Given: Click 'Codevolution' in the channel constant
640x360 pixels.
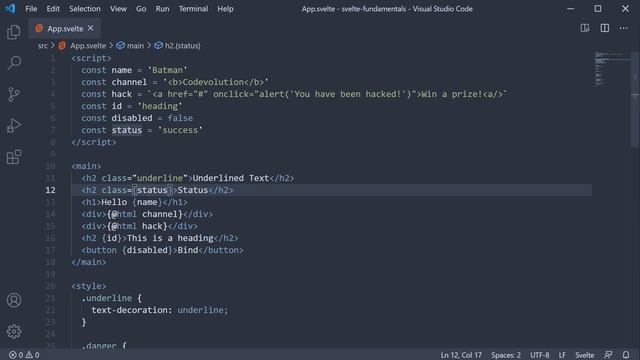Looking at the screenshot, I should coord(213,82).
